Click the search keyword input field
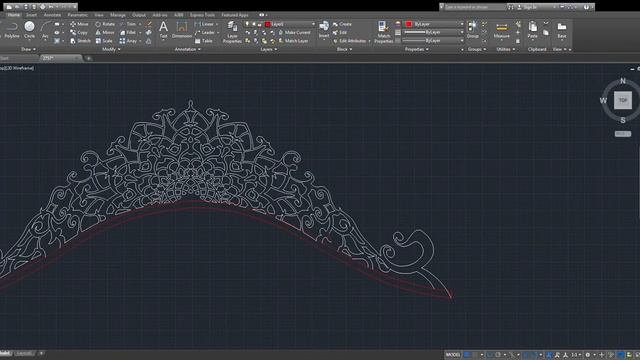The height and width of the screenshot is (360, 640). pos(475,7)
